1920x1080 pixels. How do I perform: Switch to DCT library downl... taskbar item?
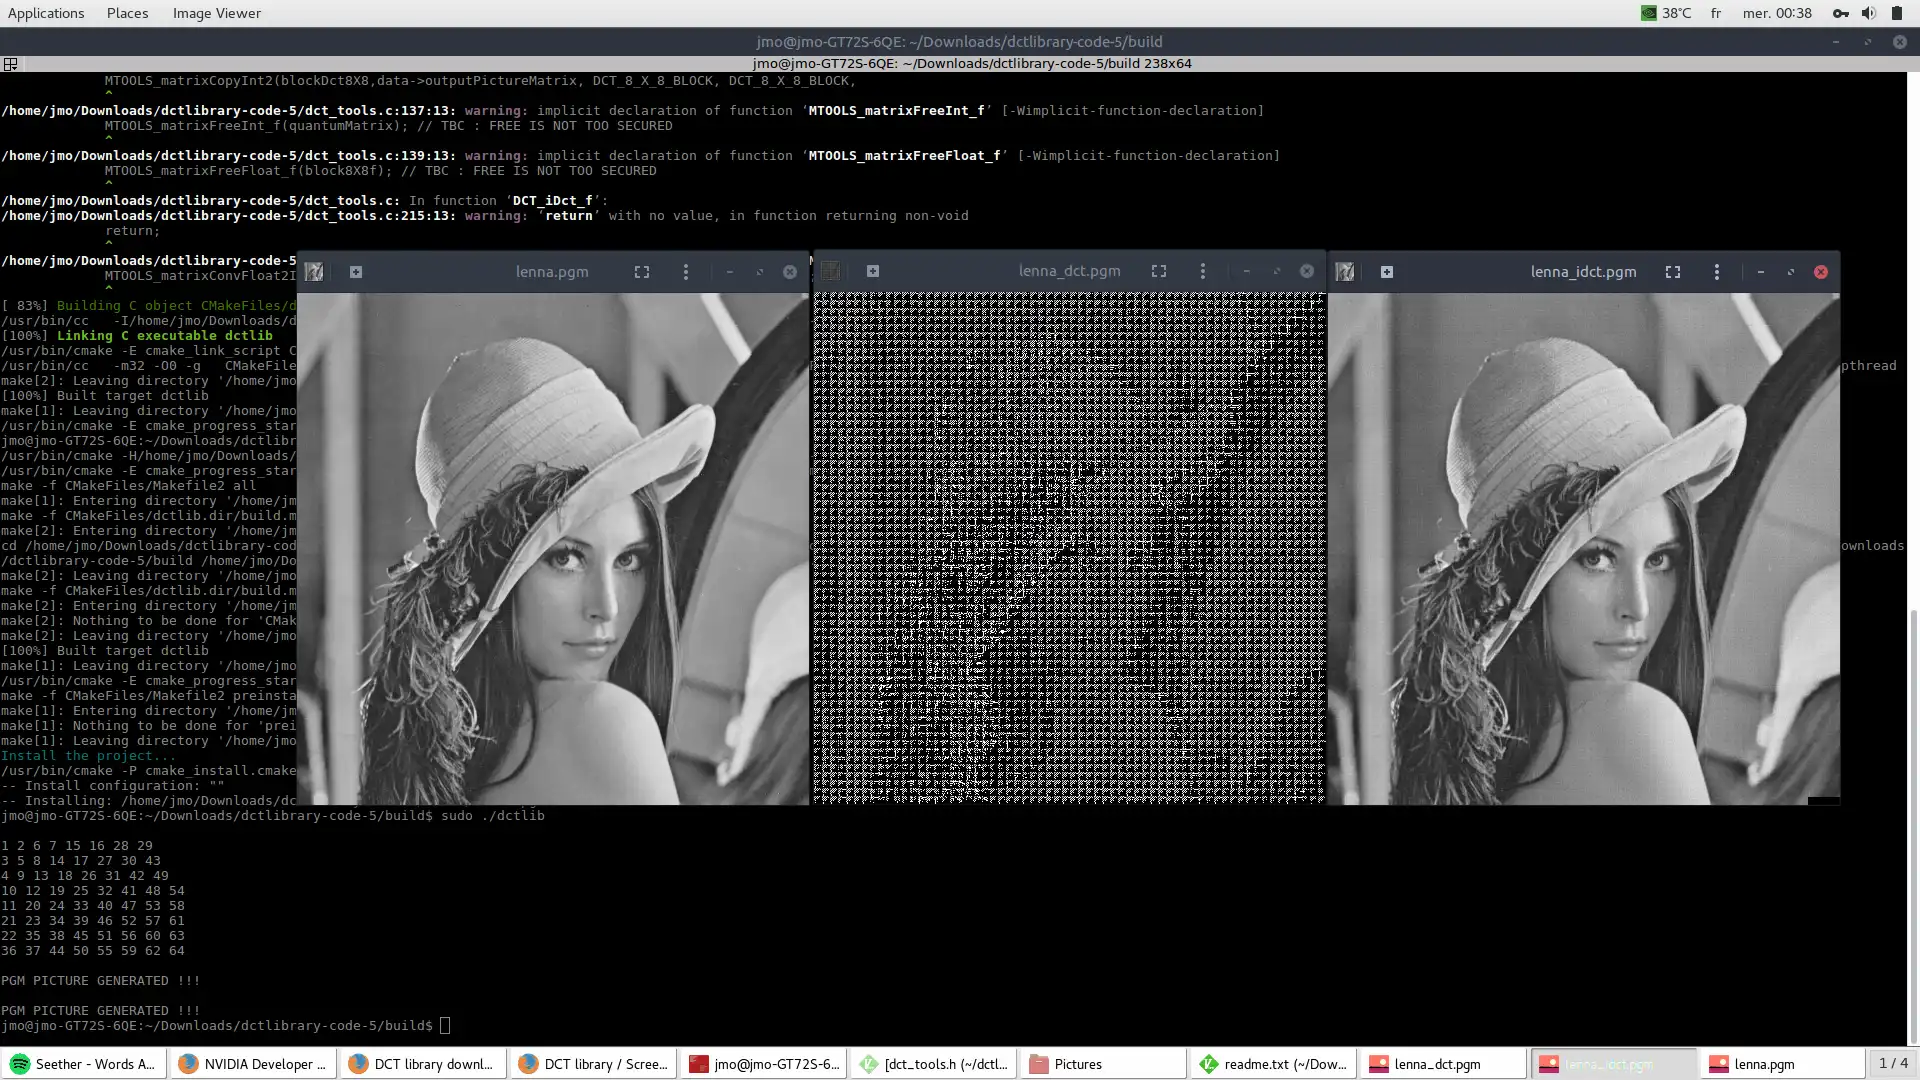423,1064
